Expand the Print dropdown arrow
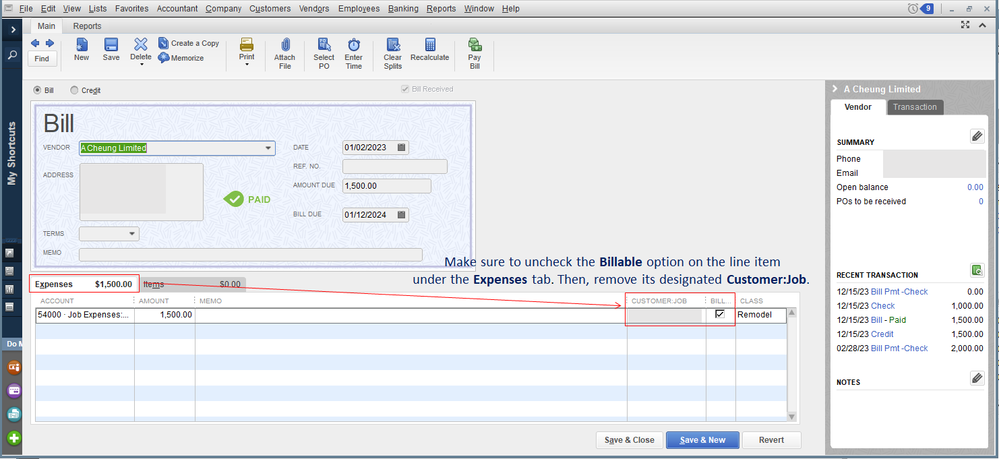The image size is (999, 459). [x=247, y=64]
